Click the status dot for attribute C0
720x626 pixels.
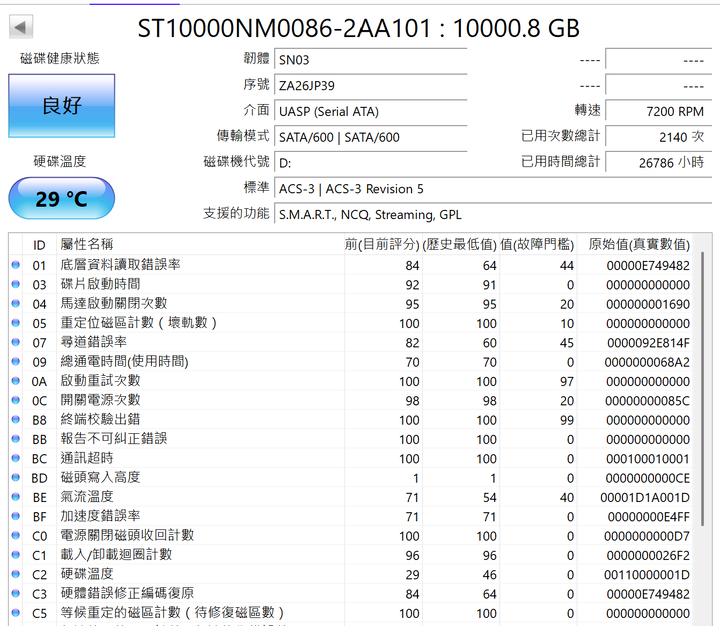(16, 536)
